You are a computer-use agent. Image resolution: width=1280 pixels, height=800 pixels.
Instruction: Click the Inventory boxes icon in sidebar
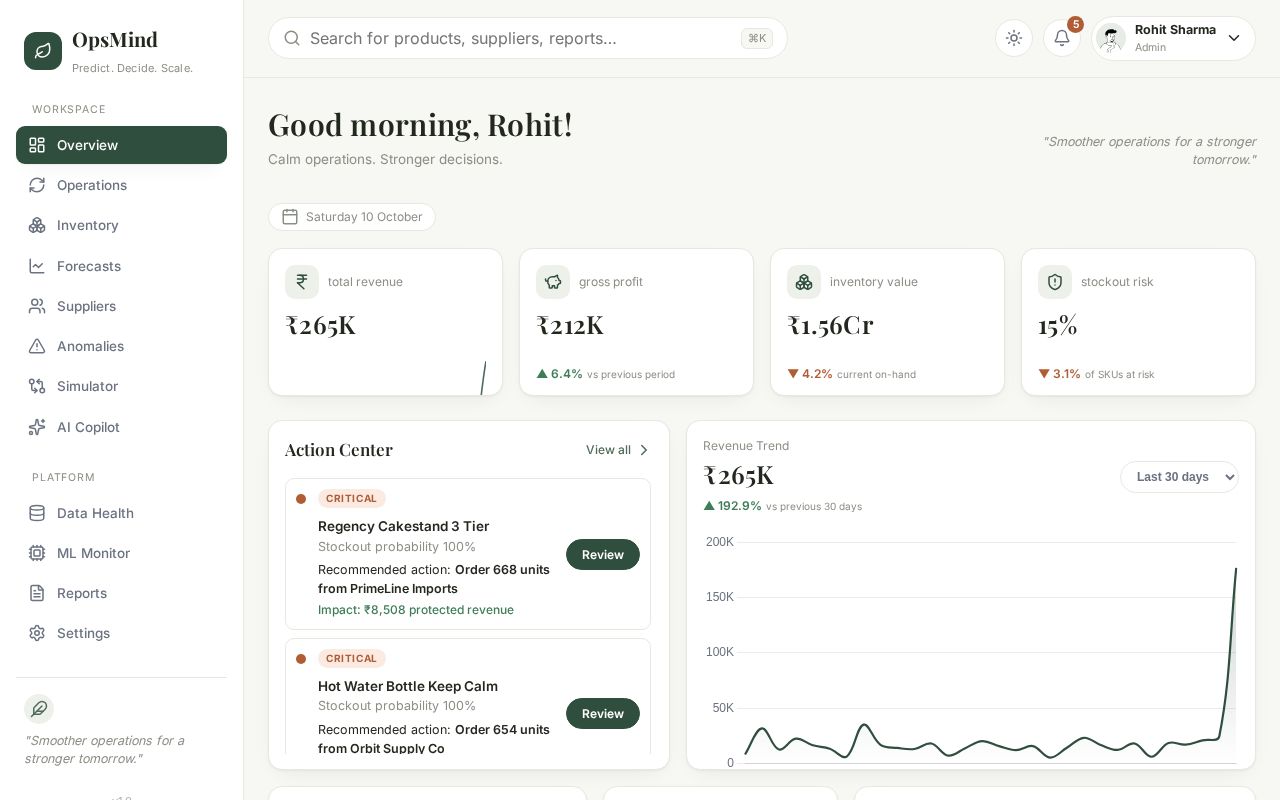37,225
